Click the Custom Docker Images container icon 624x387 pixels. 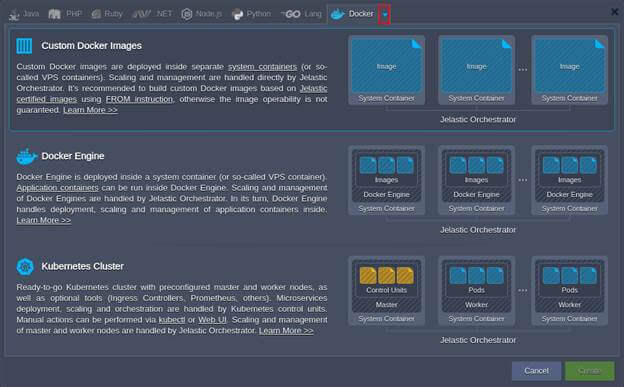click(24, 46)
